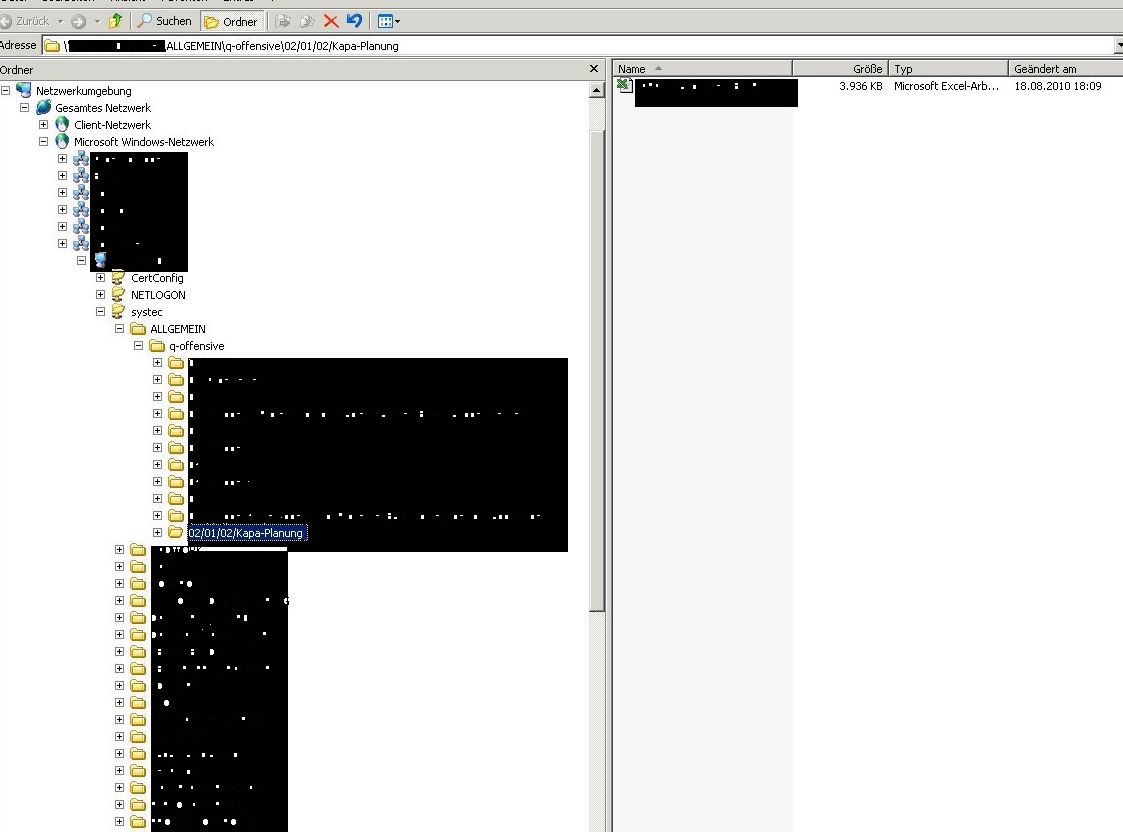This screenshot has width=1123, height=832.
Task: Select the systec share label
Action: 147,312
